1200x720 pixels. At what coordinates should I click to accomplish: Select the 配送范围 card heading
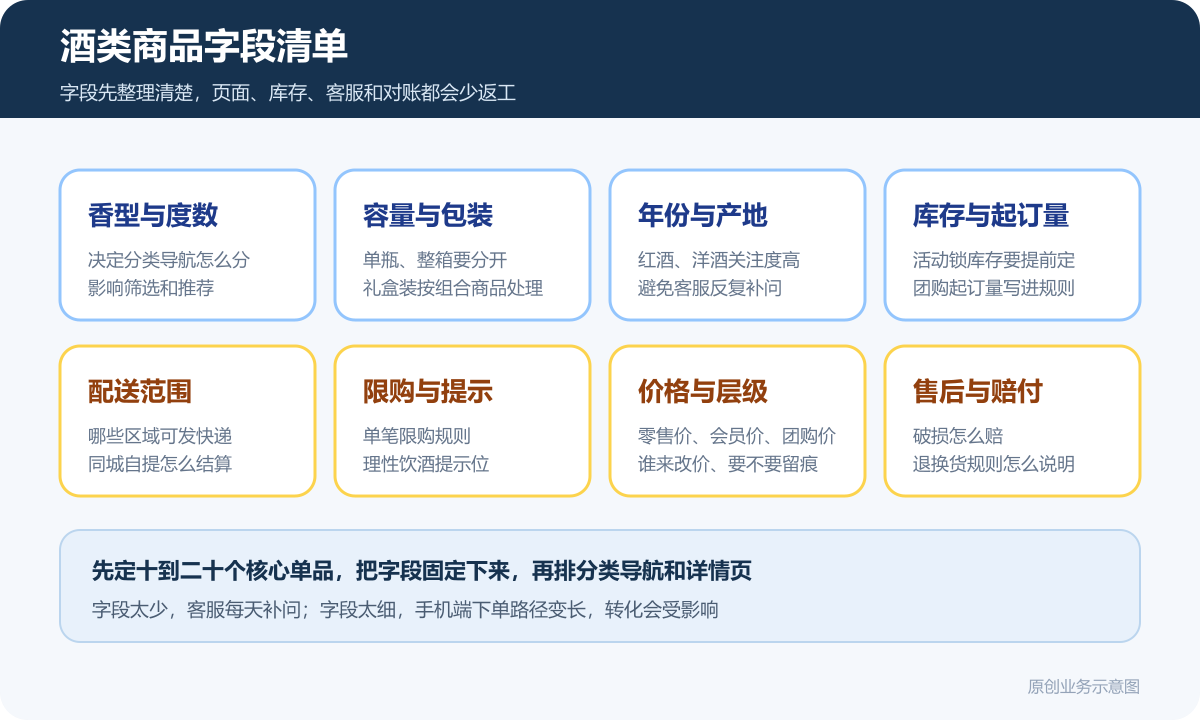(x=140, y=391)
